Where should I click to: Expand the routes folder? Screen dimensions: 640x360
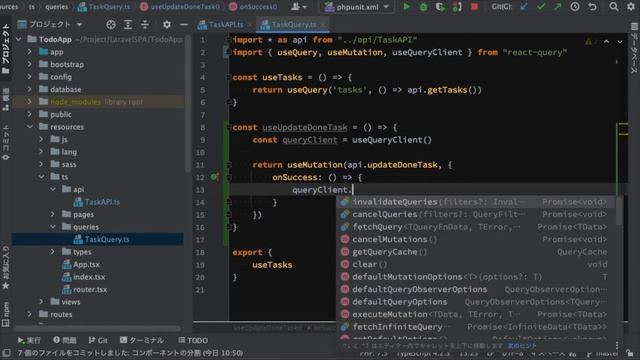point(29,314)
